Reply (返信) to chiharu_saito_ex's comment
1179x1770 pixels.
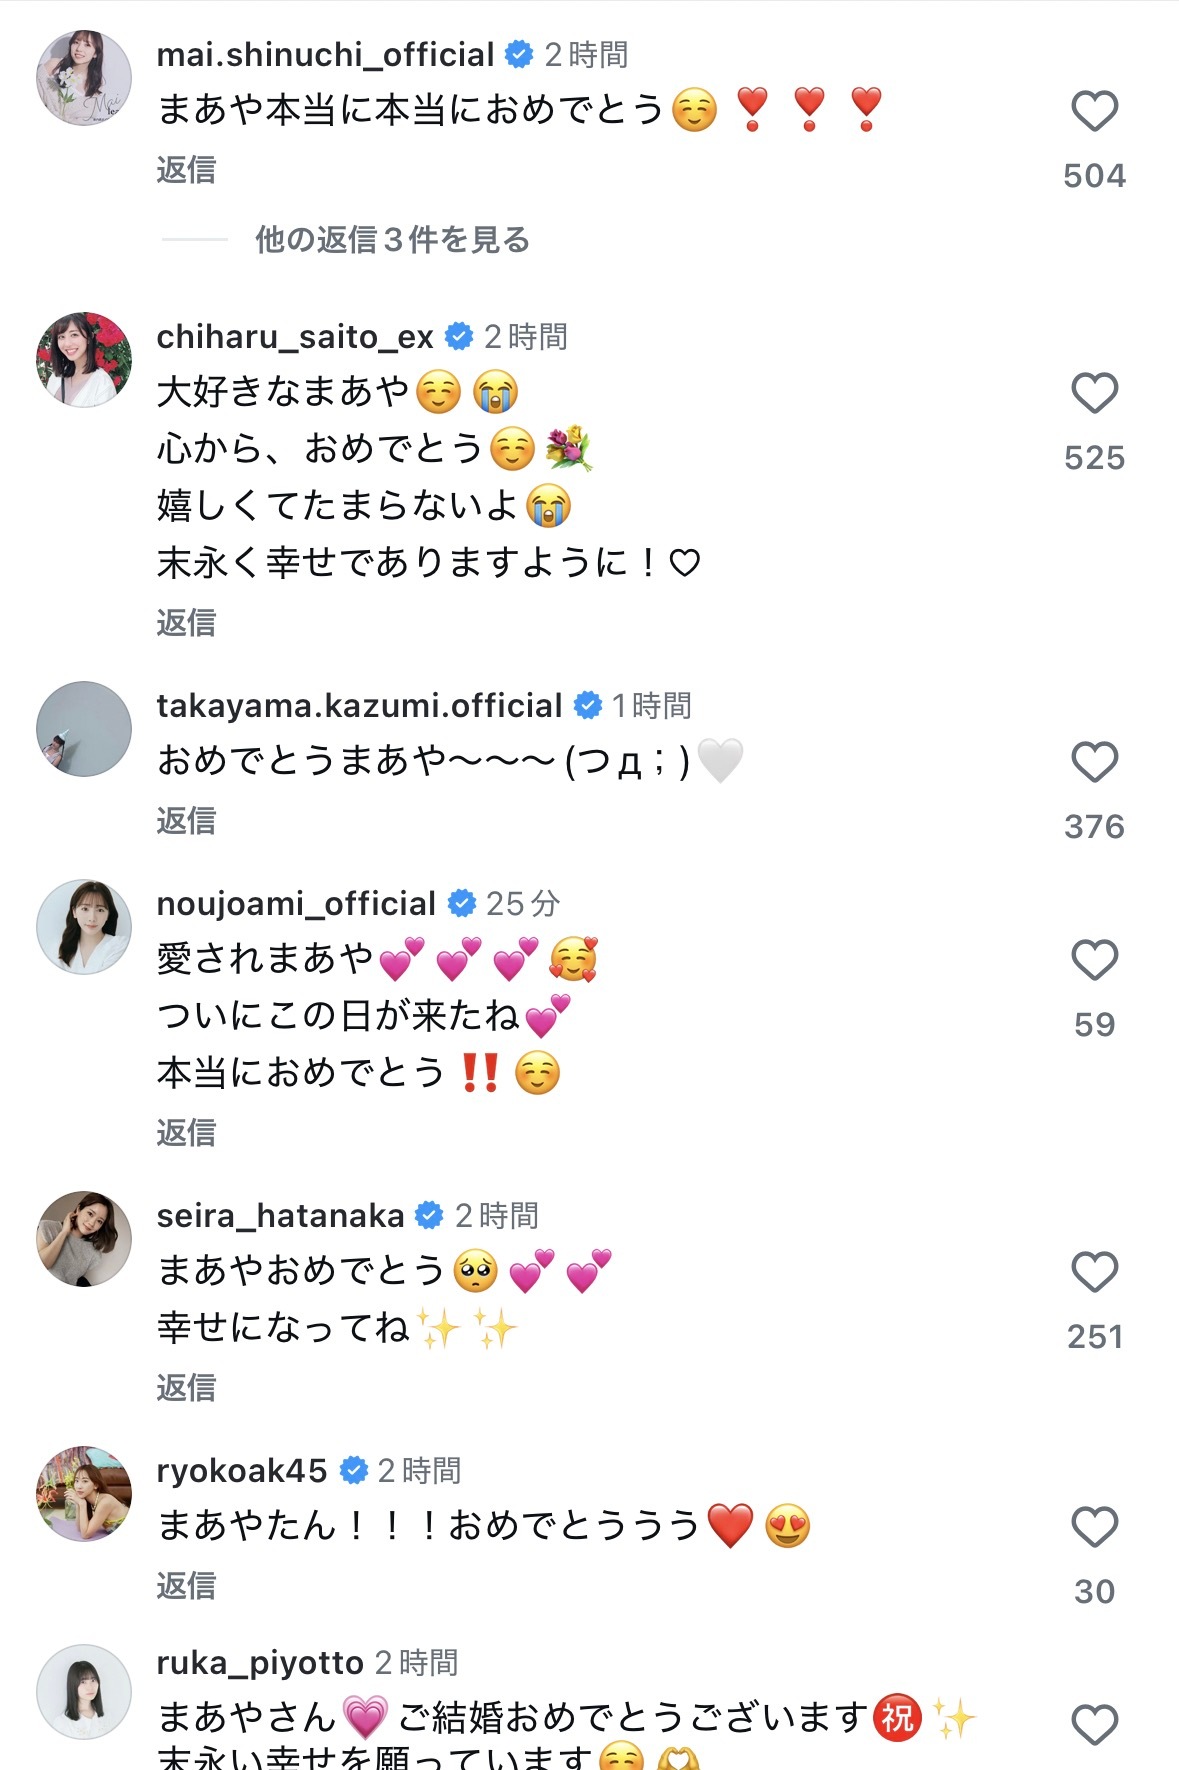pyautogui.click(x=186, y=623)
